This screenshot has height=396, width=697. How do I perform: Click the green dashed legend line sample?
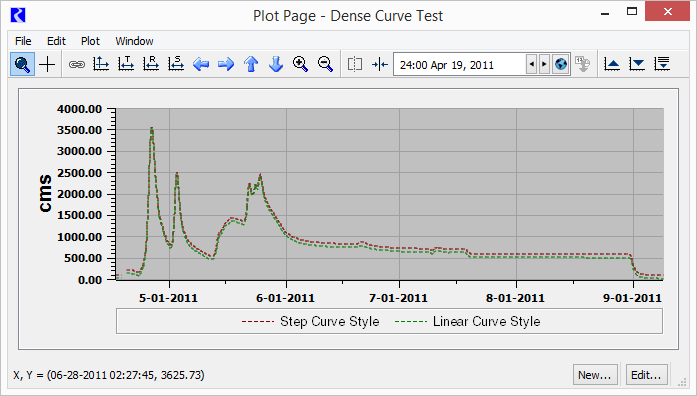tap(411, 321)
